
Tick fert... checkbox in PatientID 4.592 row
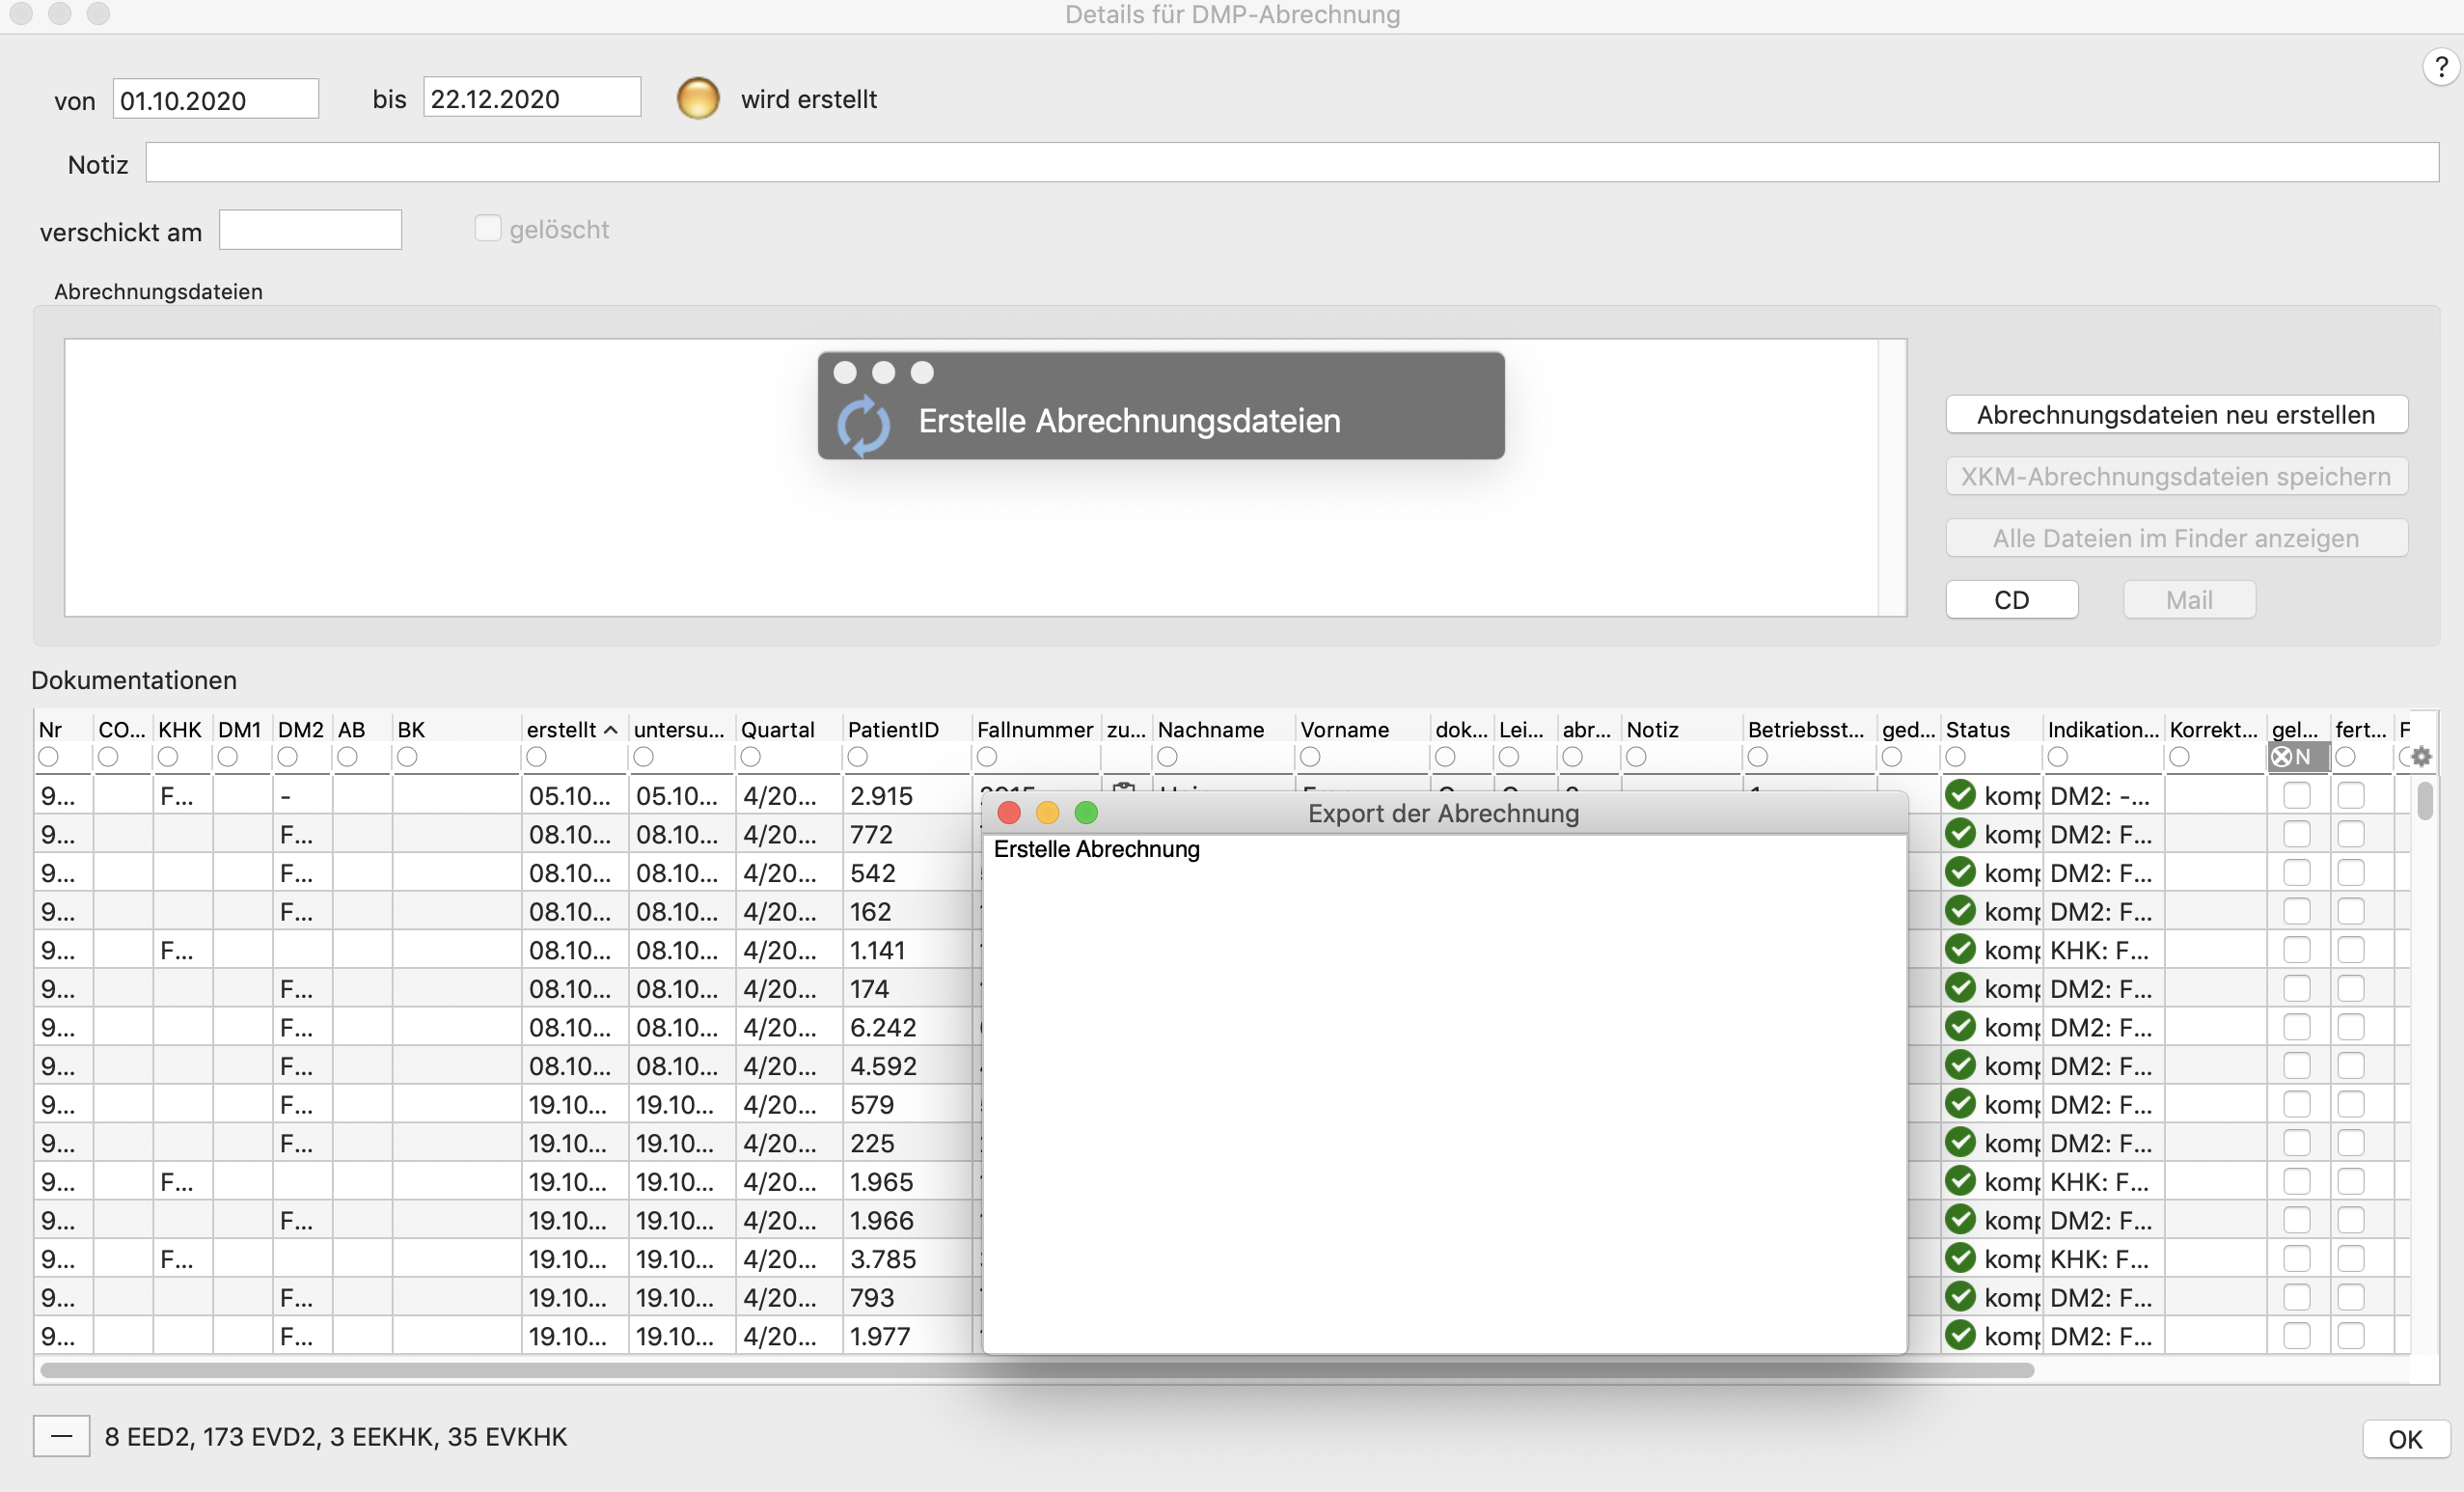pos(2351,1066)
